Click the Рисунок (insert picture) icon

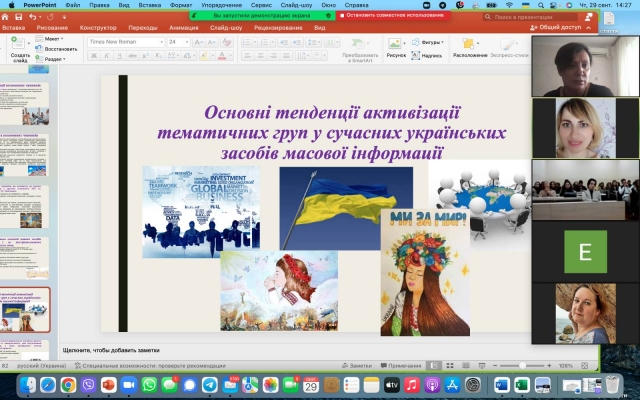tap(395, 43)
